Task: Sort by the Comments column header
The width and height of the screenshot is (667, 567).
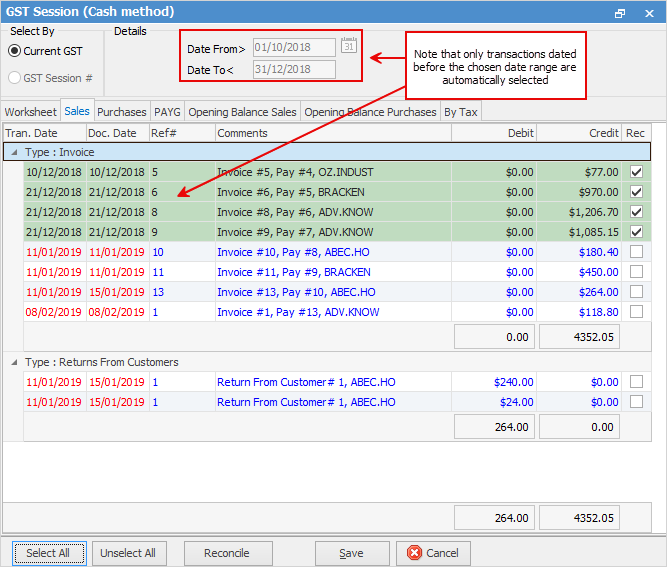Action: (x=333, y=133)
